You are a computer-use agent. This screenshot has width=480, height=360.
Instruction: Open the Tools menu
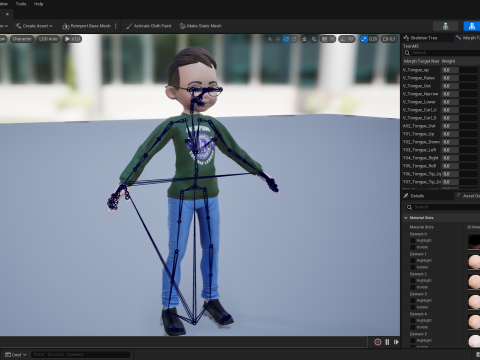tap(21, 4)
